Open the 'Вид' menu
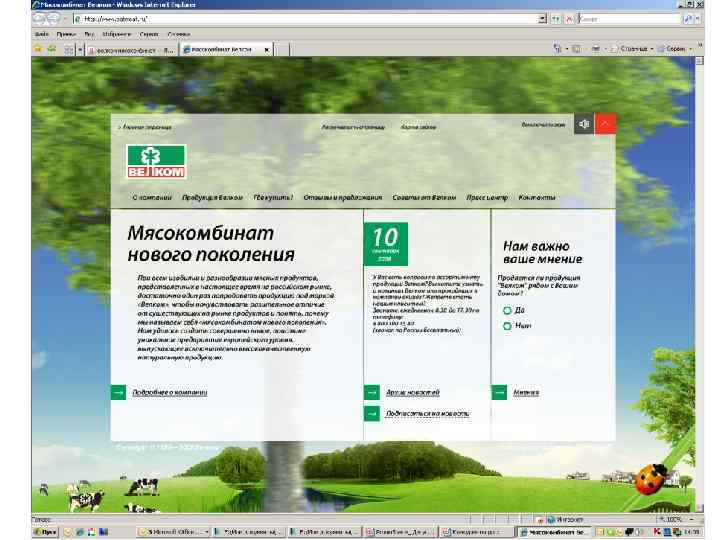The image size is (720, 540). pyautogui.click(x=89, y=34)
